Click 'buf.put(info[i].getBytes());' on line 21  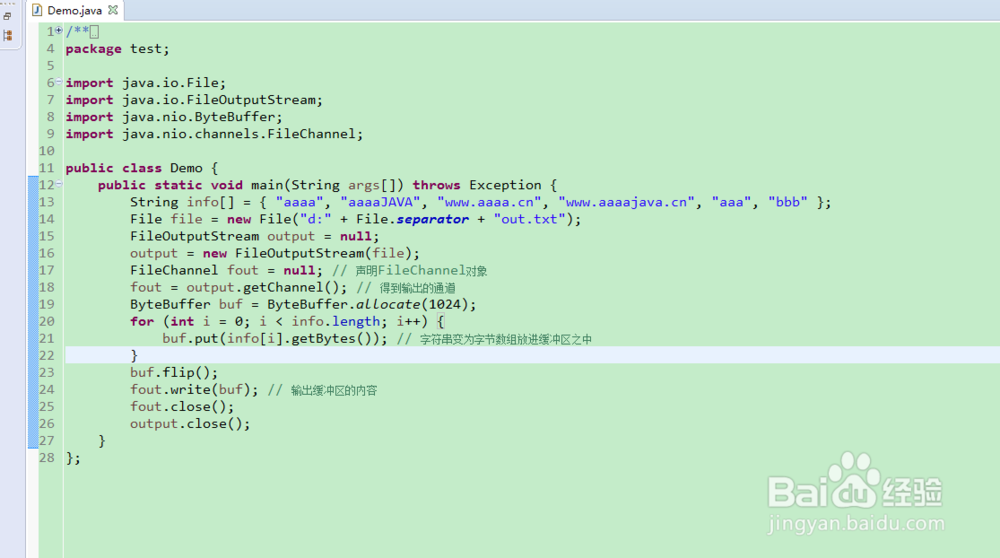coord(275,339)
